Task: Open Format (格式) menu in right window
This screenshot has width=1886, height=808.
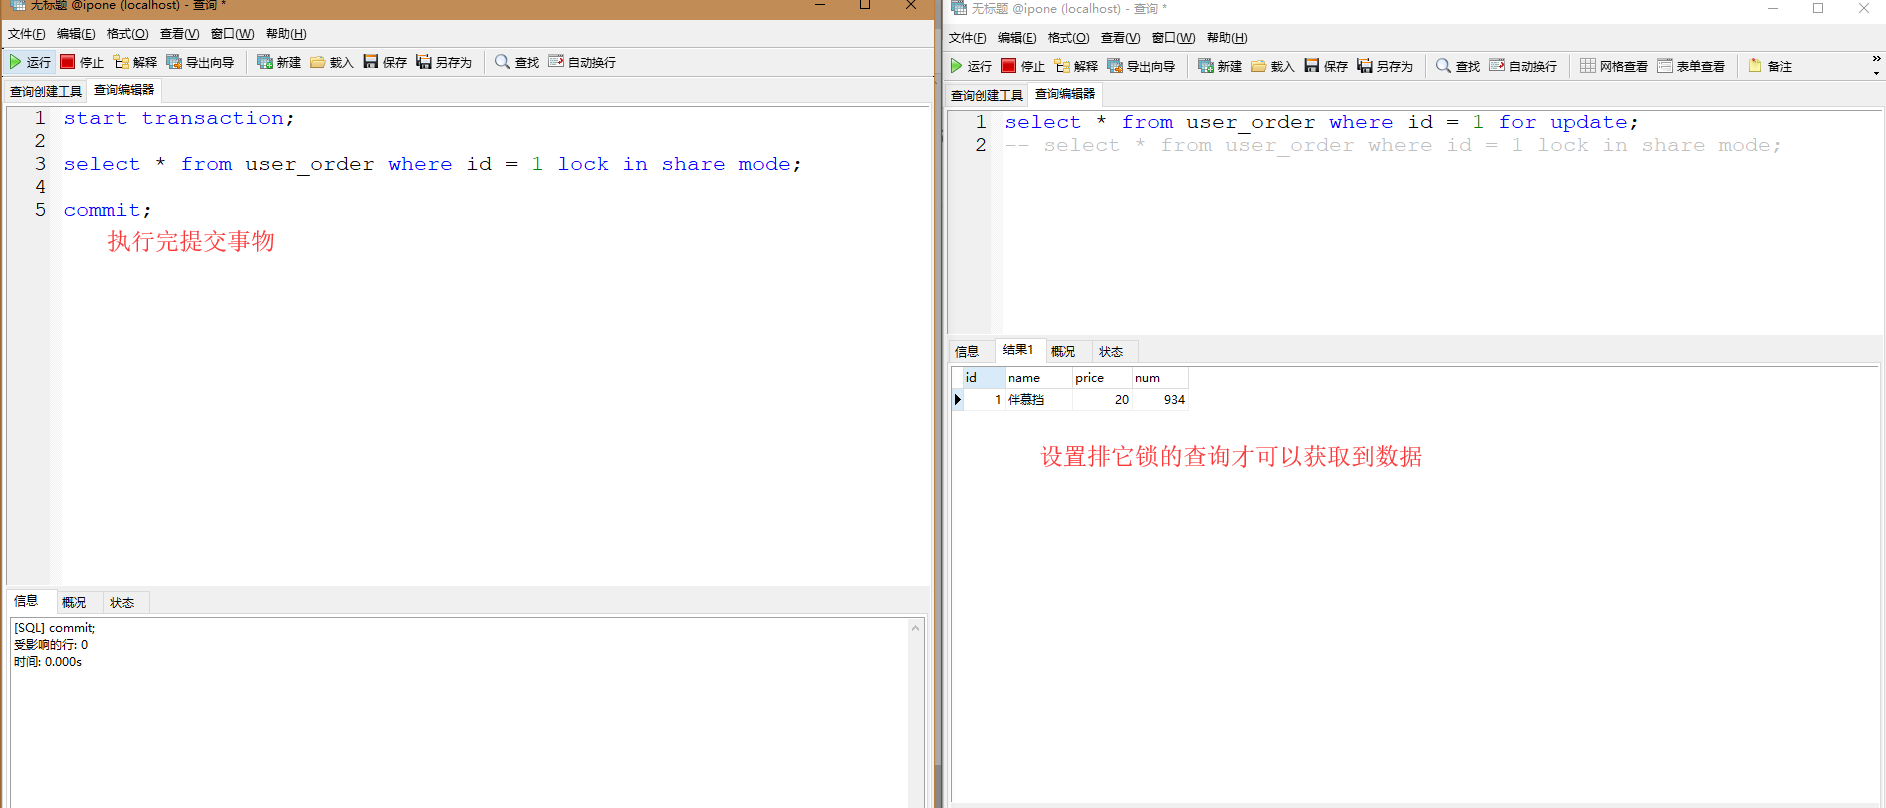Action: coord(1068,38)
